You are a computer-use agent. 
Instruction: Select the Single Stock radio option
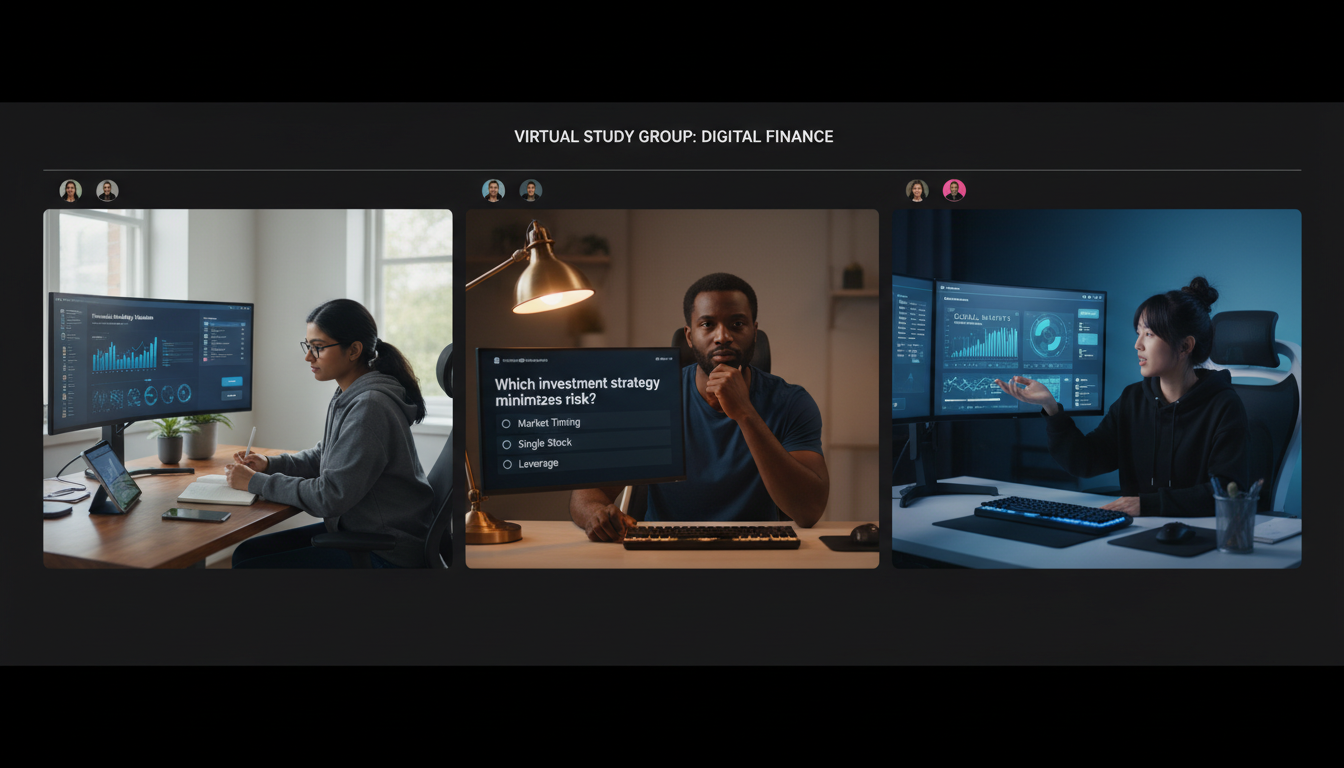(507, 444)
